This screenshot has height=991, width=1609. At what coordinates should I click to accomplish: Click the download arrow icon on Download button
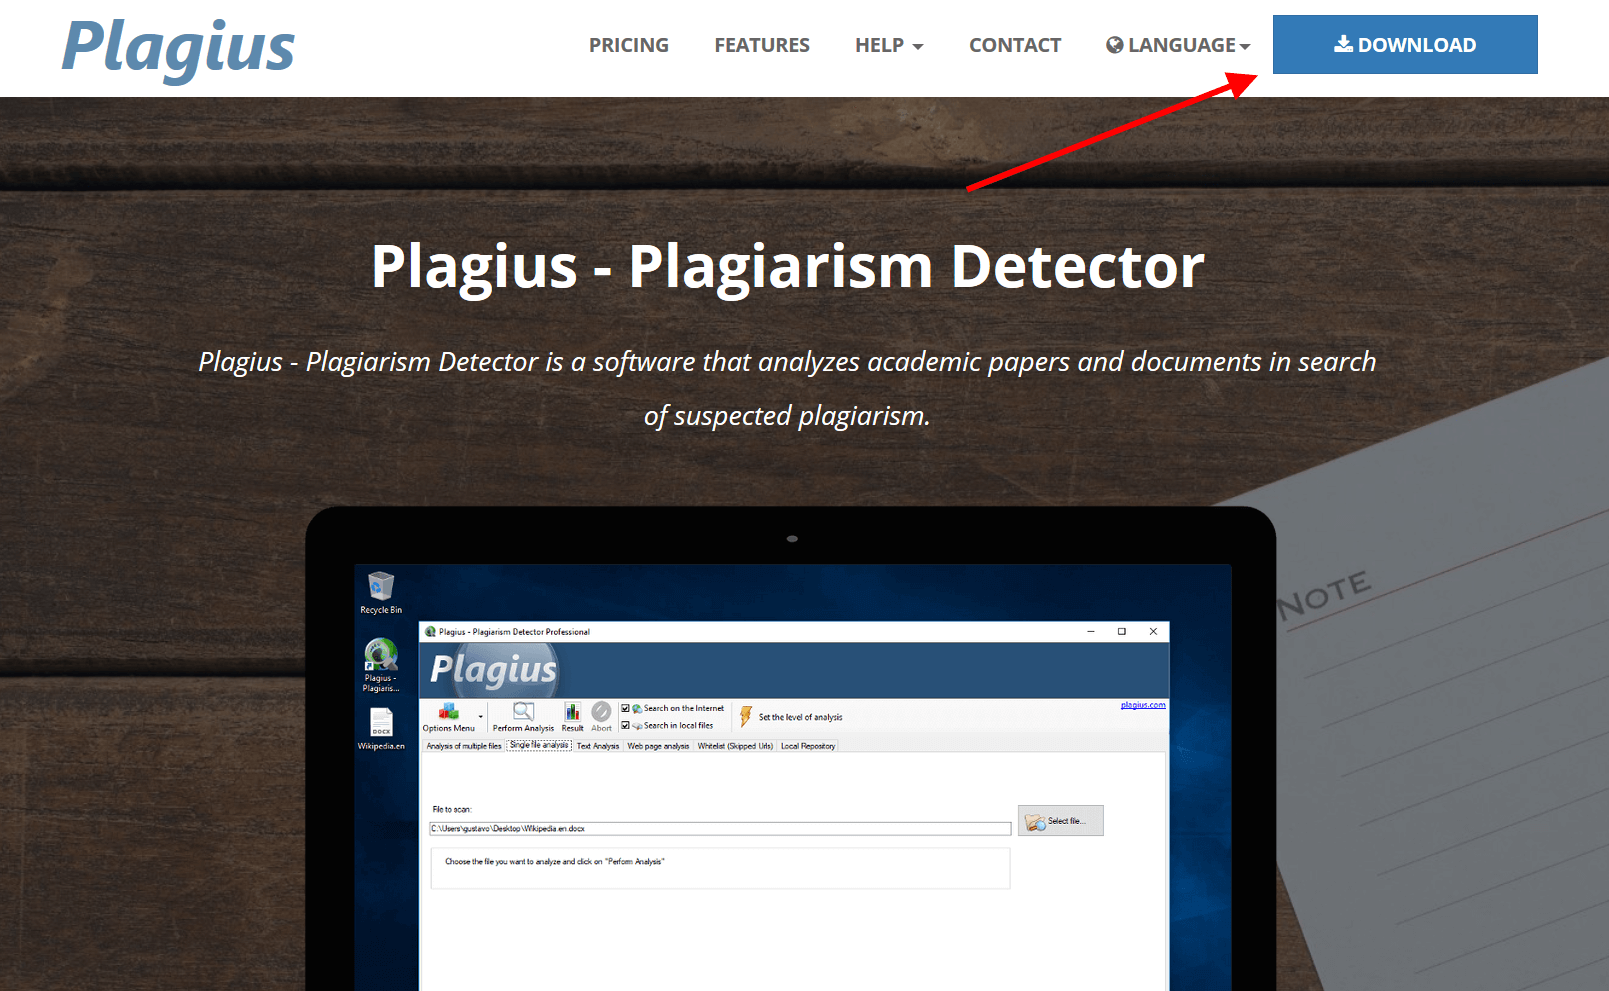[1343, 44]
